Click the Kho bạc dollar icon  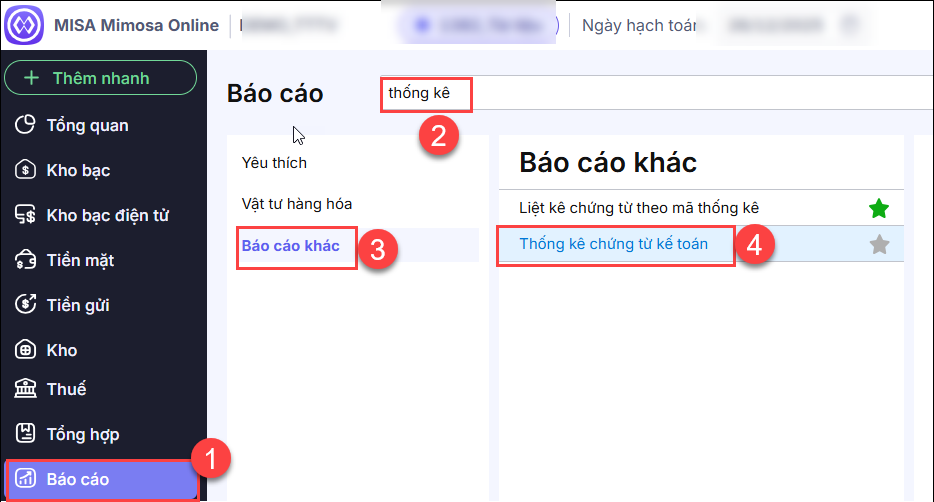pyautogui.click(x=25, y=170)
